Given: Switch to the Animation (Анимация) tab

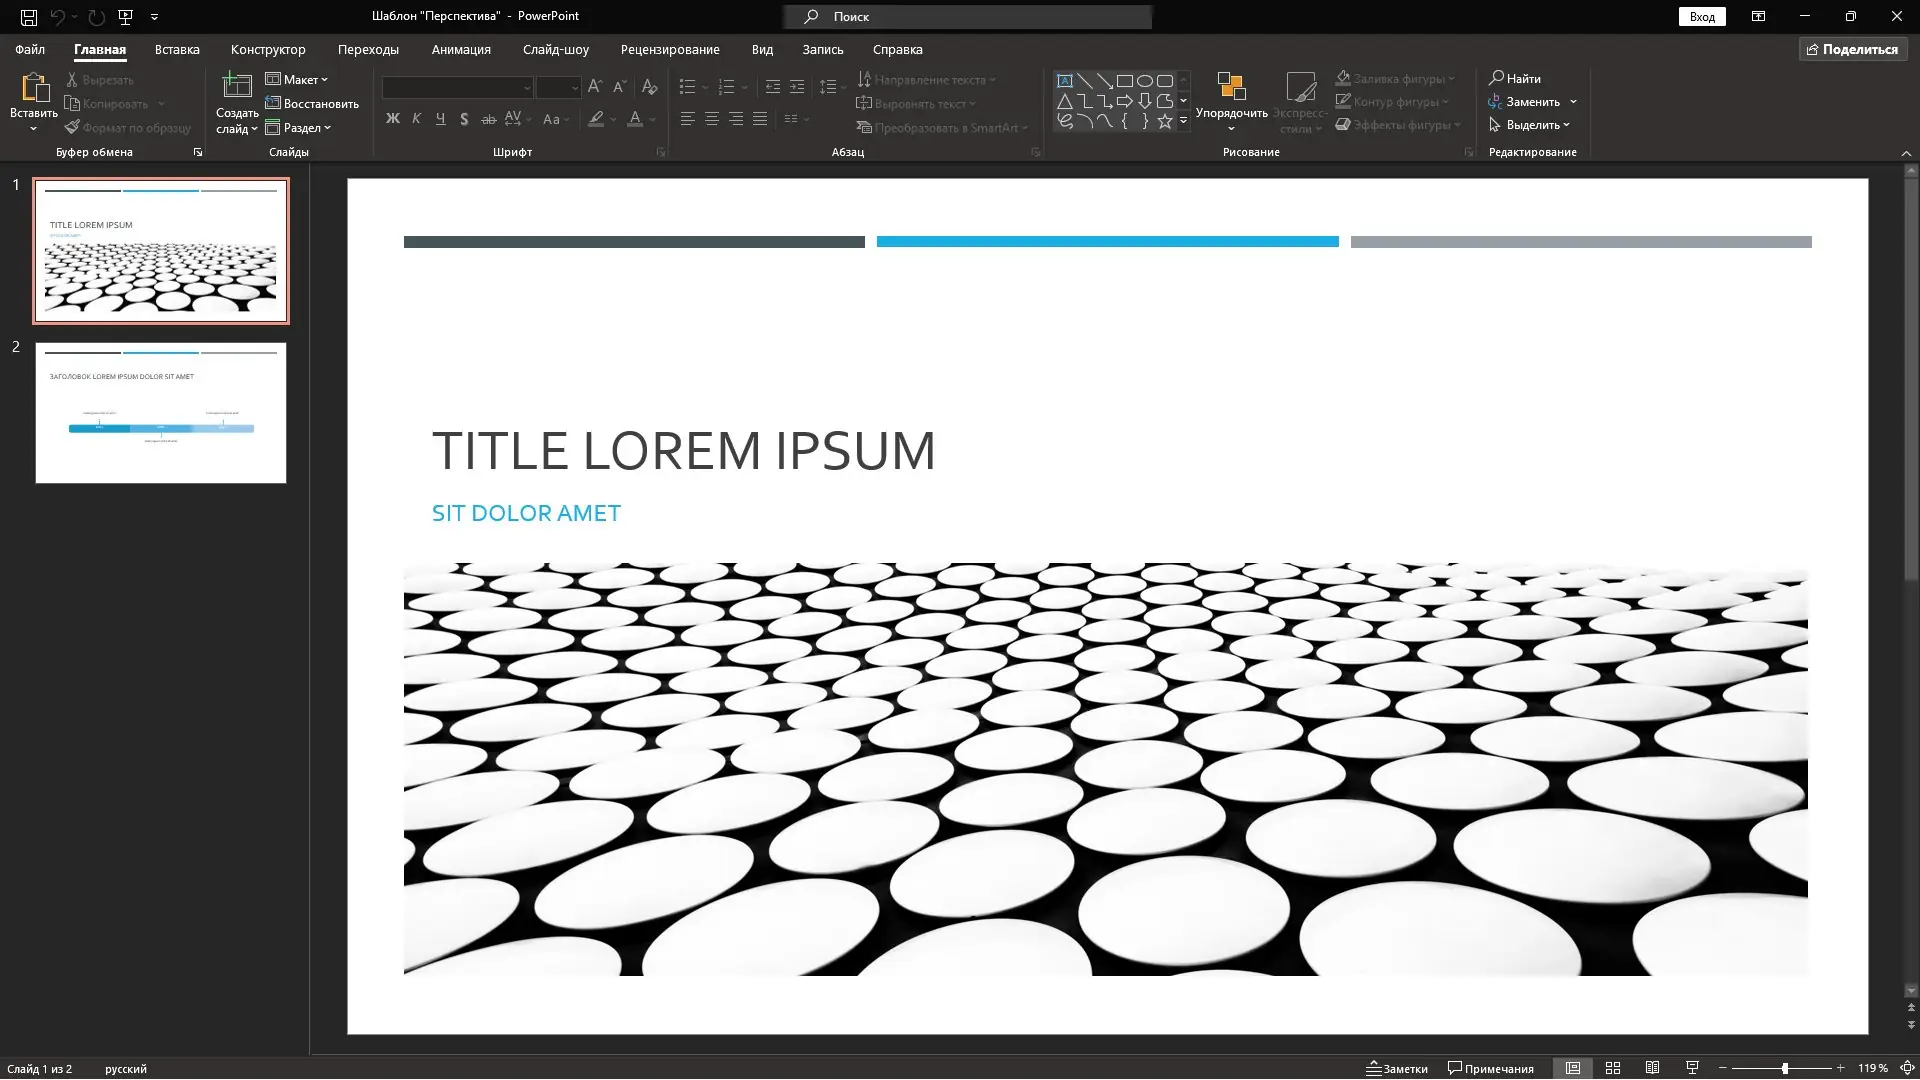Looking at the screenshot, I should click(x=461, y=49).
